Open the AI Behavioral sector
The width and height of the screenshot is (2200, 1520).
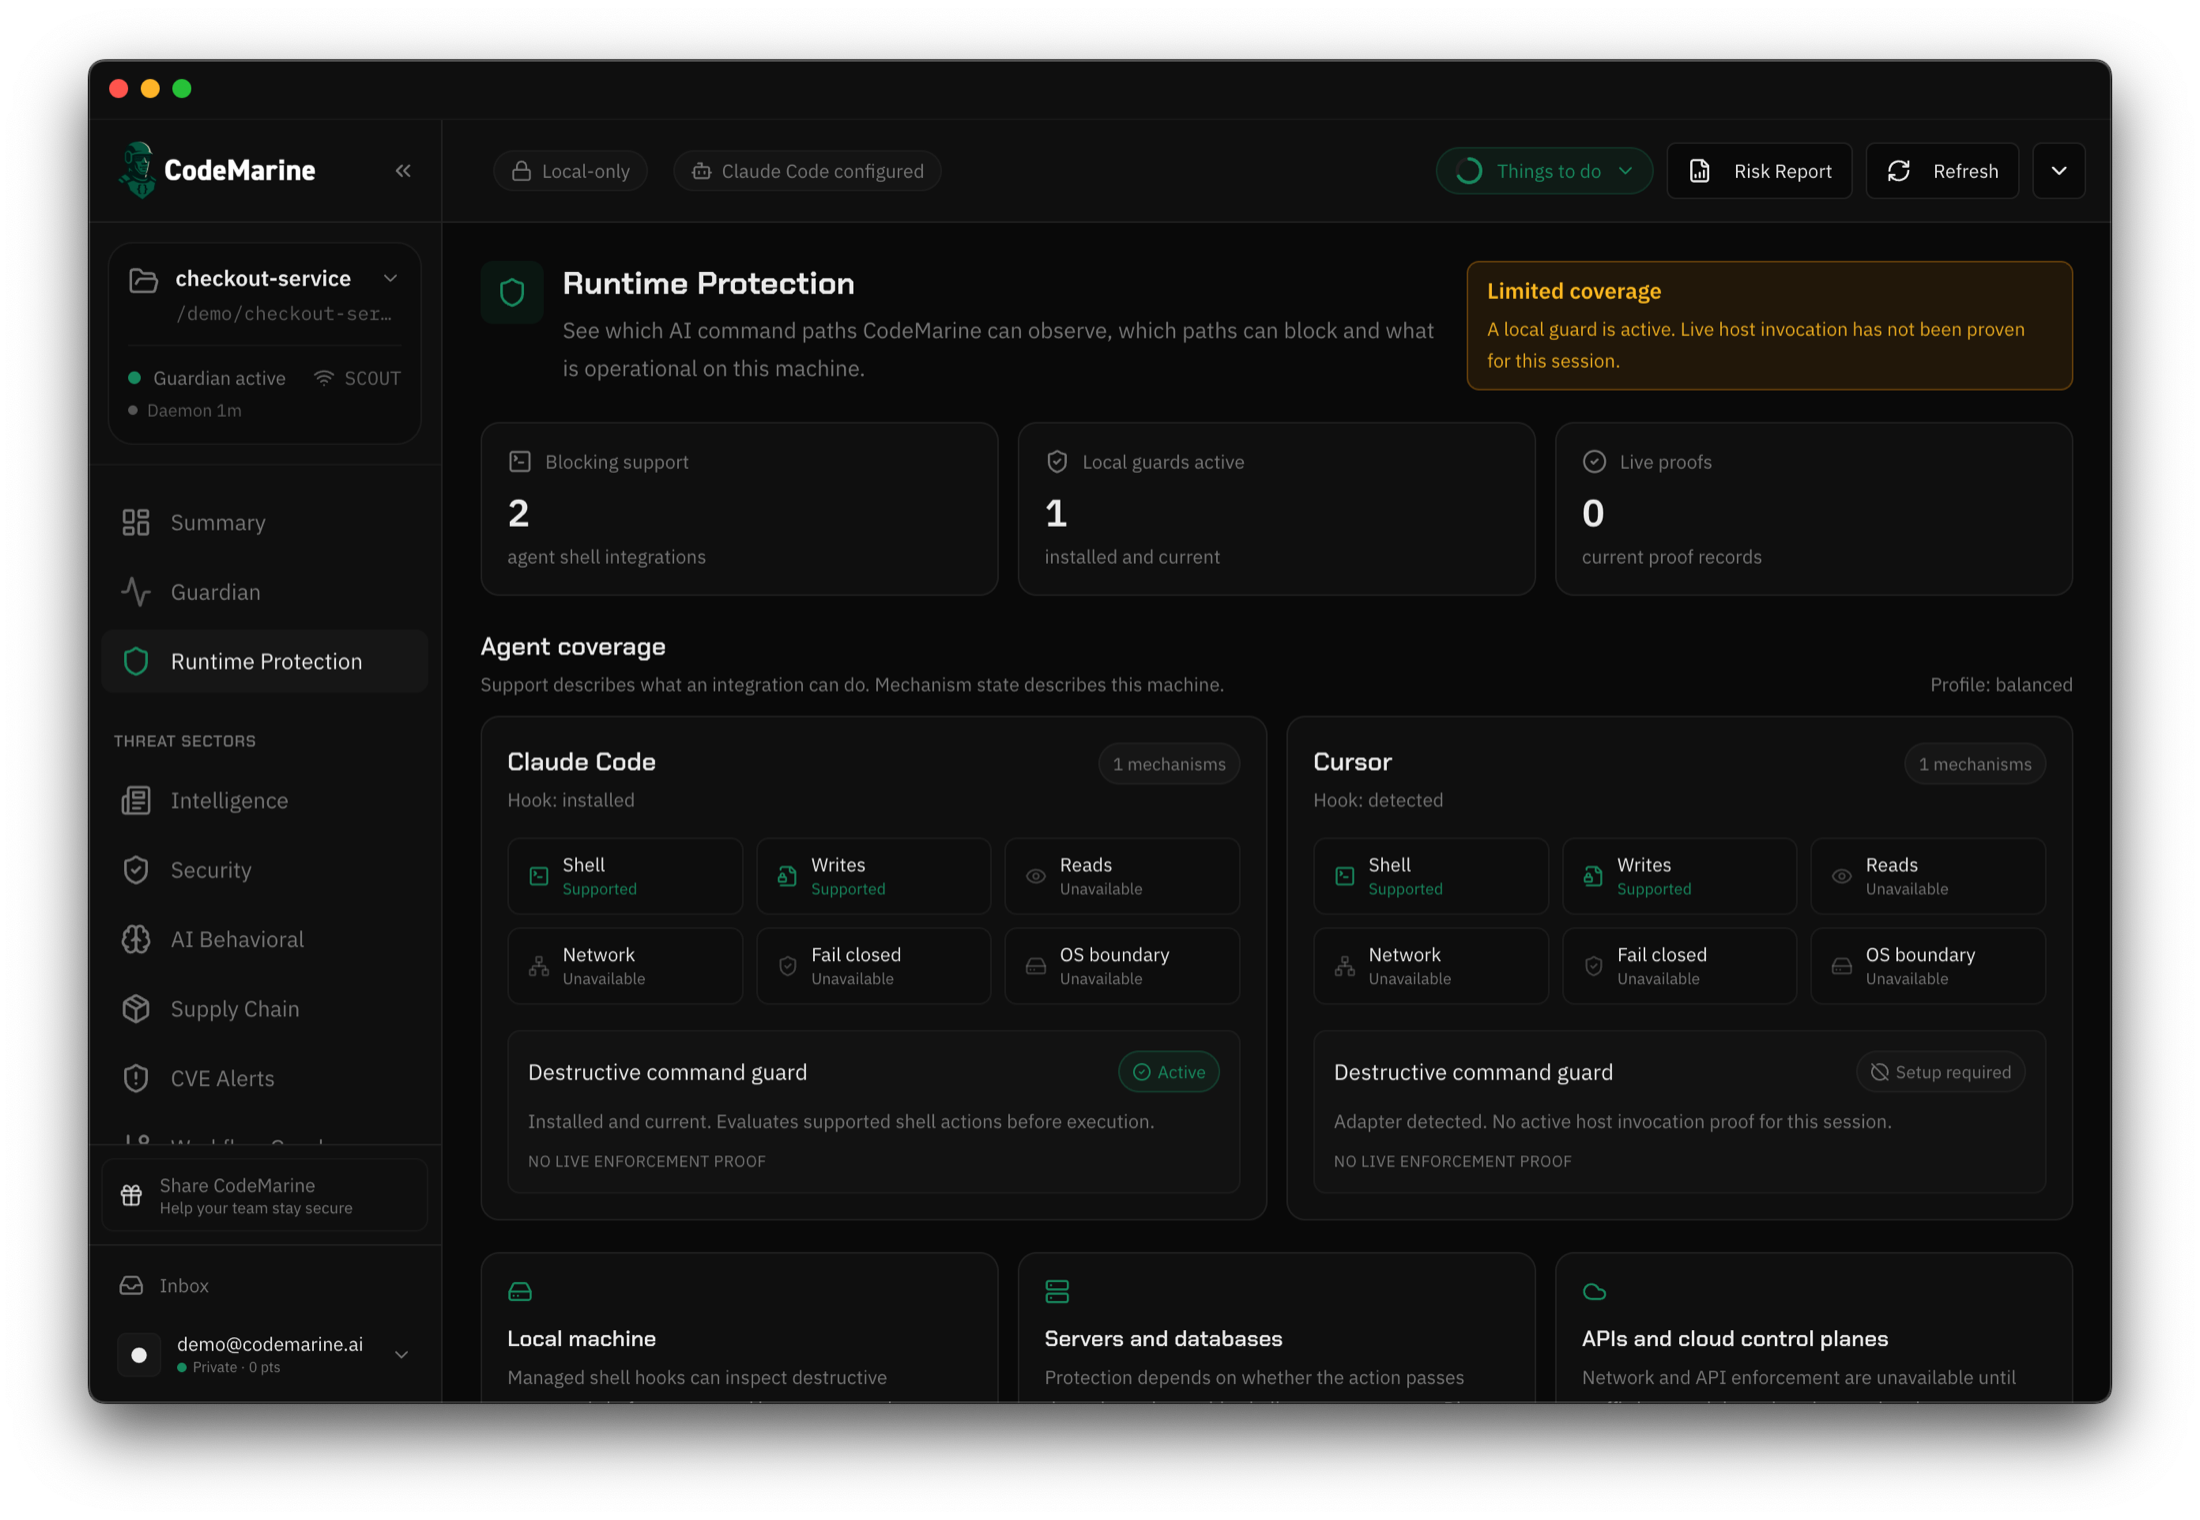pyautogui.click(x=265, y=939)
